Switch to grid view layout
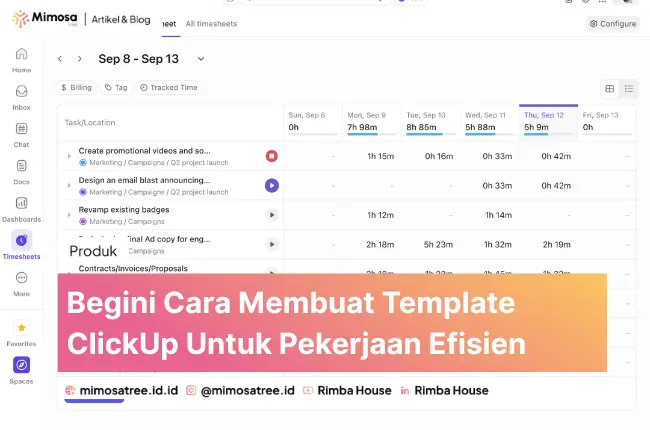The image size is (650, 430). pyautogui.click(x=610, y=89)
